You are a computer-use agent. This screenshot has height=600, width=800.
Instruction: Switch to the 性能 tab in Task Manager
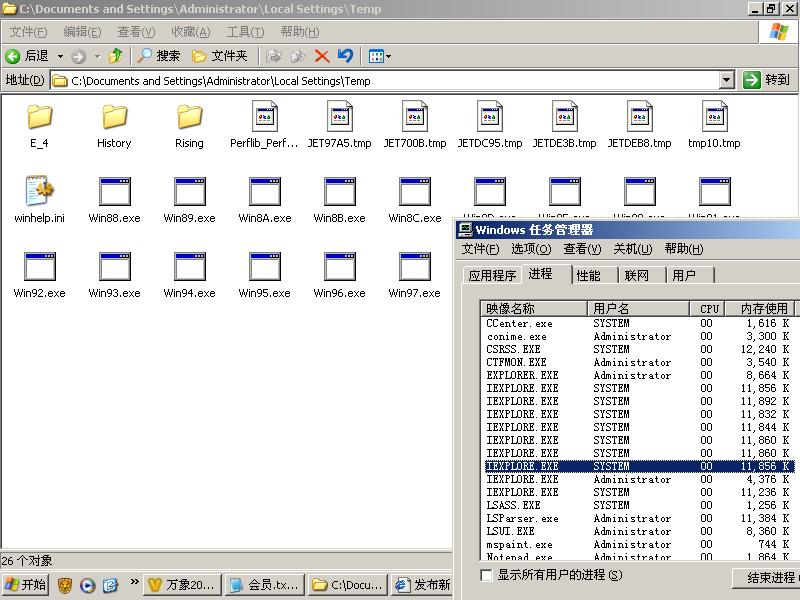pyautogui.click(x=589, y=275)
